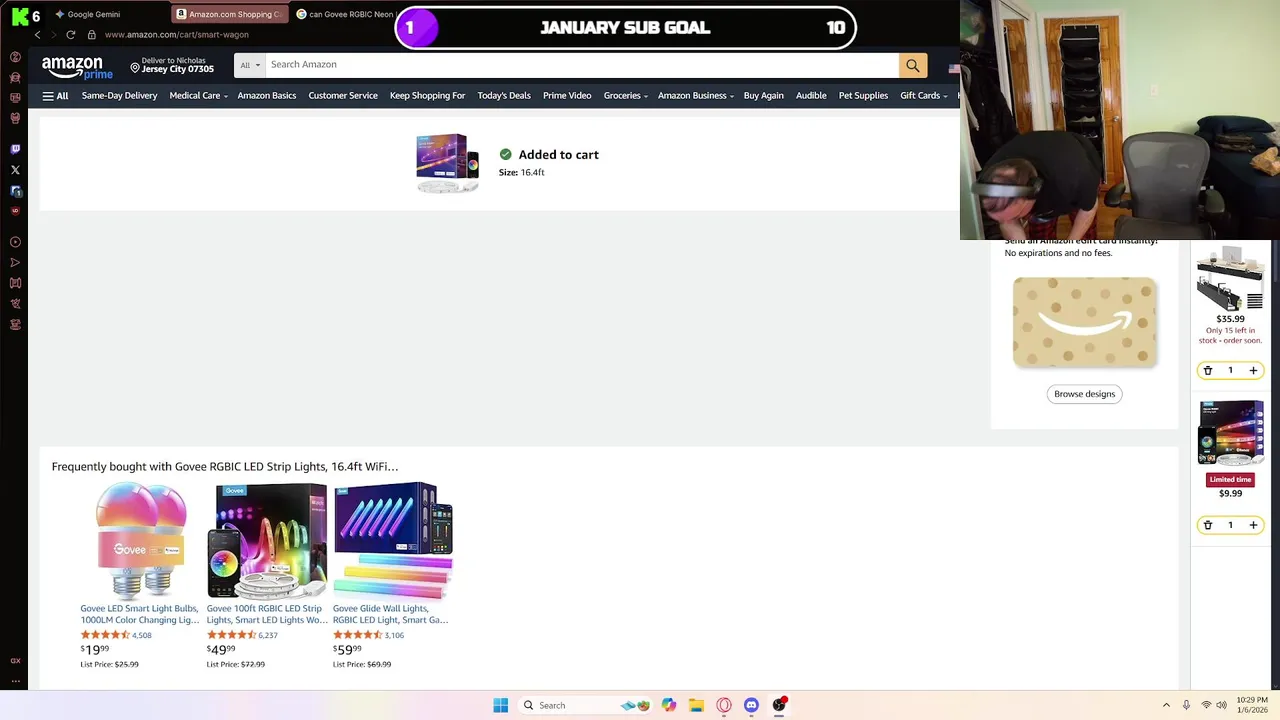Open the Amazon eGift card image

point(1085,322)
